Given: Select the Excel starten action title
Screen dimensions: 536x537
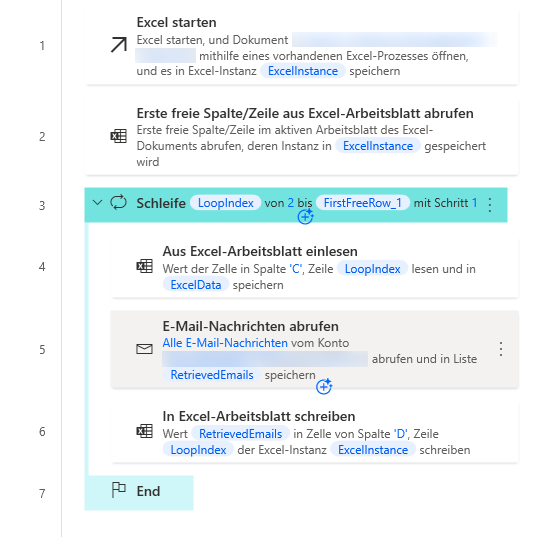Looking at the screenshot, I should click(176, 23).
